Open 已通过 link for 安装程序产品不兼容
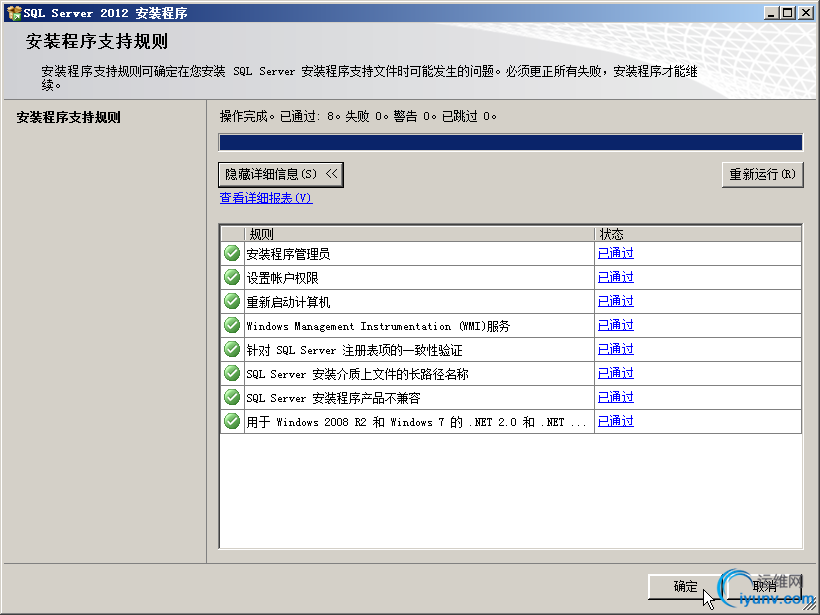The image size is (820, 615). pyautogui.click(x=616, y=397)
